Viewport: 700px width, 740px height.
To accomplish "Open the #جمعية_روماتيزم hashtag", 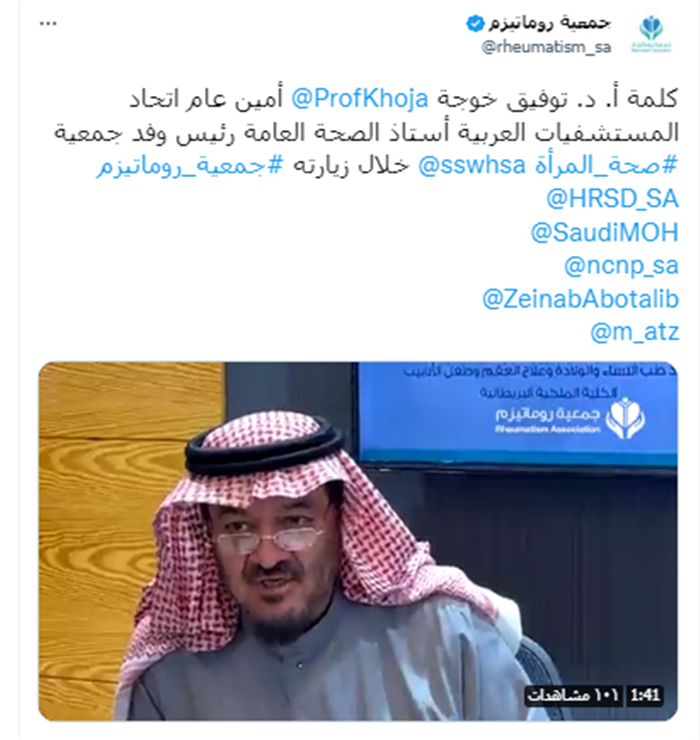I will 190,166.
